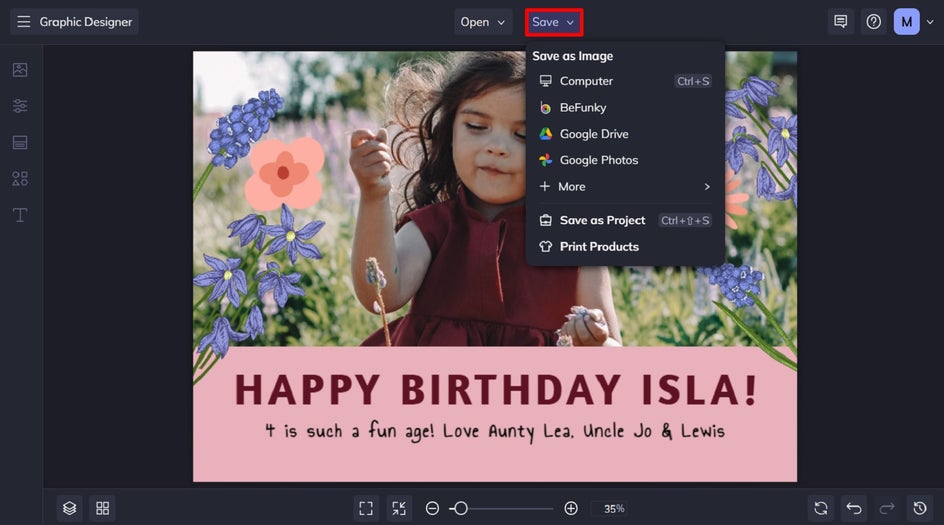Select the pink flower graphic on canvas
The image size is (944, 525).
[x=284, y=173]
